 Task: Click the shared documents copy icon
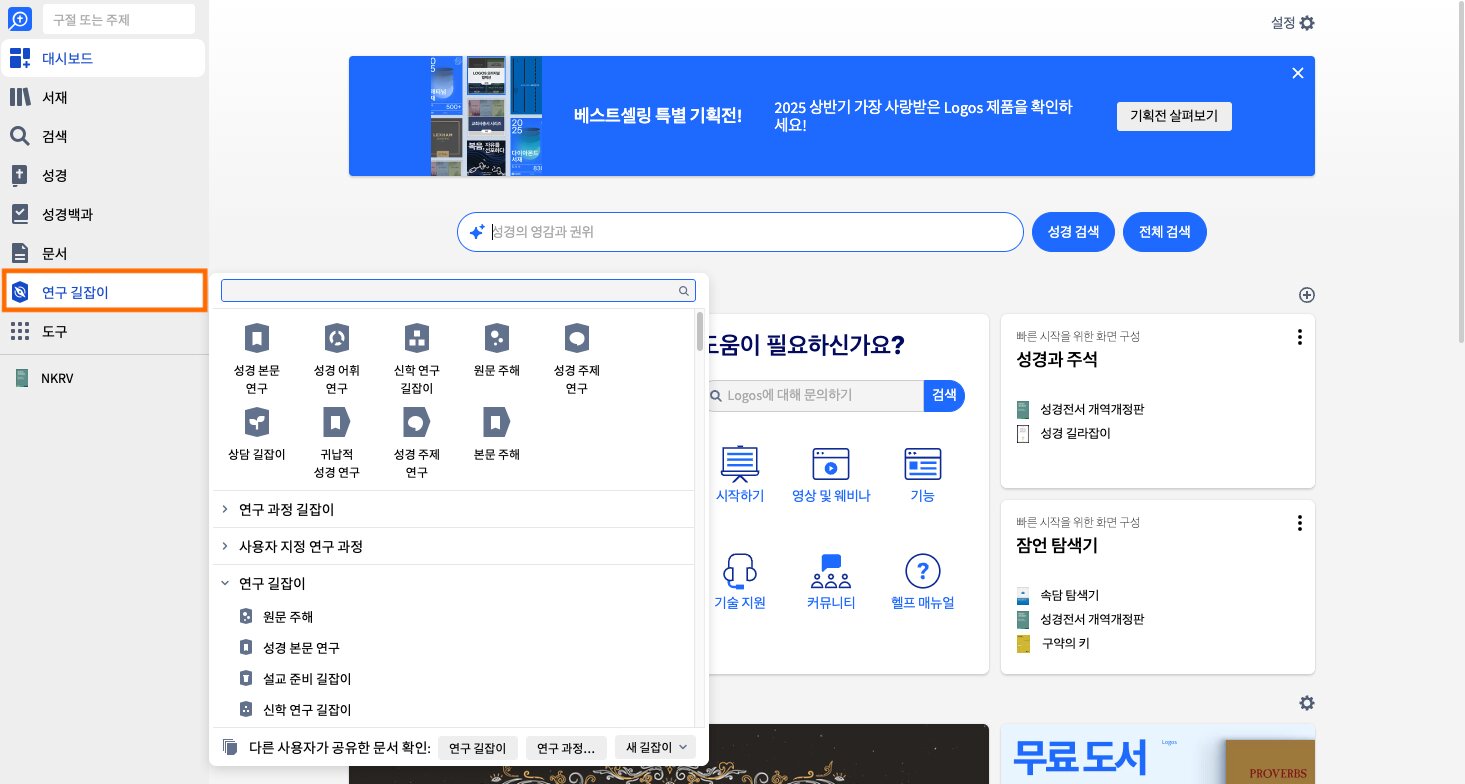pos(230,747)
